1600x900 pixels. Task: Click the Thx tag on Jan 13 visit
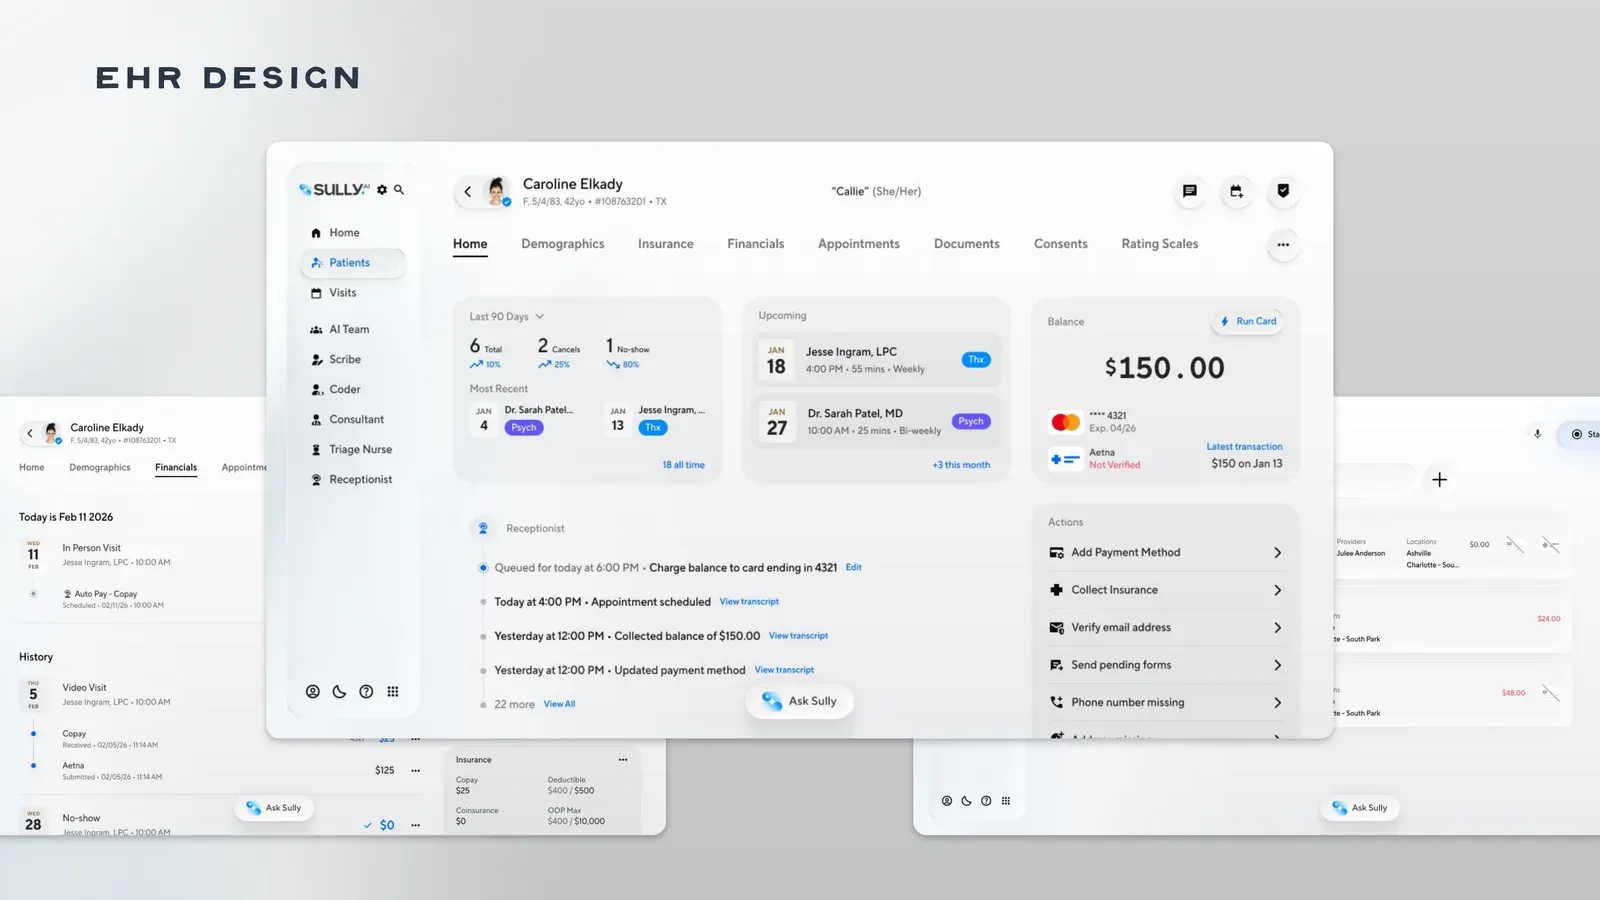pos(653,428)
